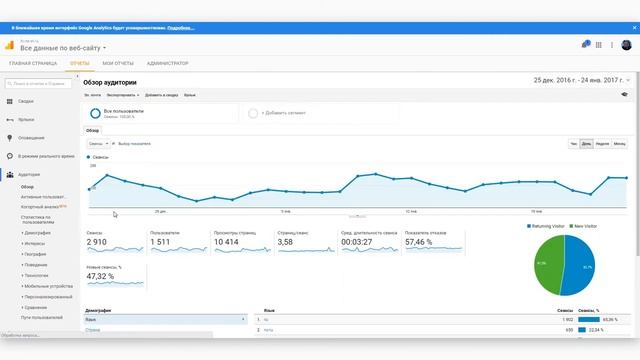Screen dimensions: 640x360
Task: Click the 2 910 Сеансы metric card
Action: [x=115, y=242]
